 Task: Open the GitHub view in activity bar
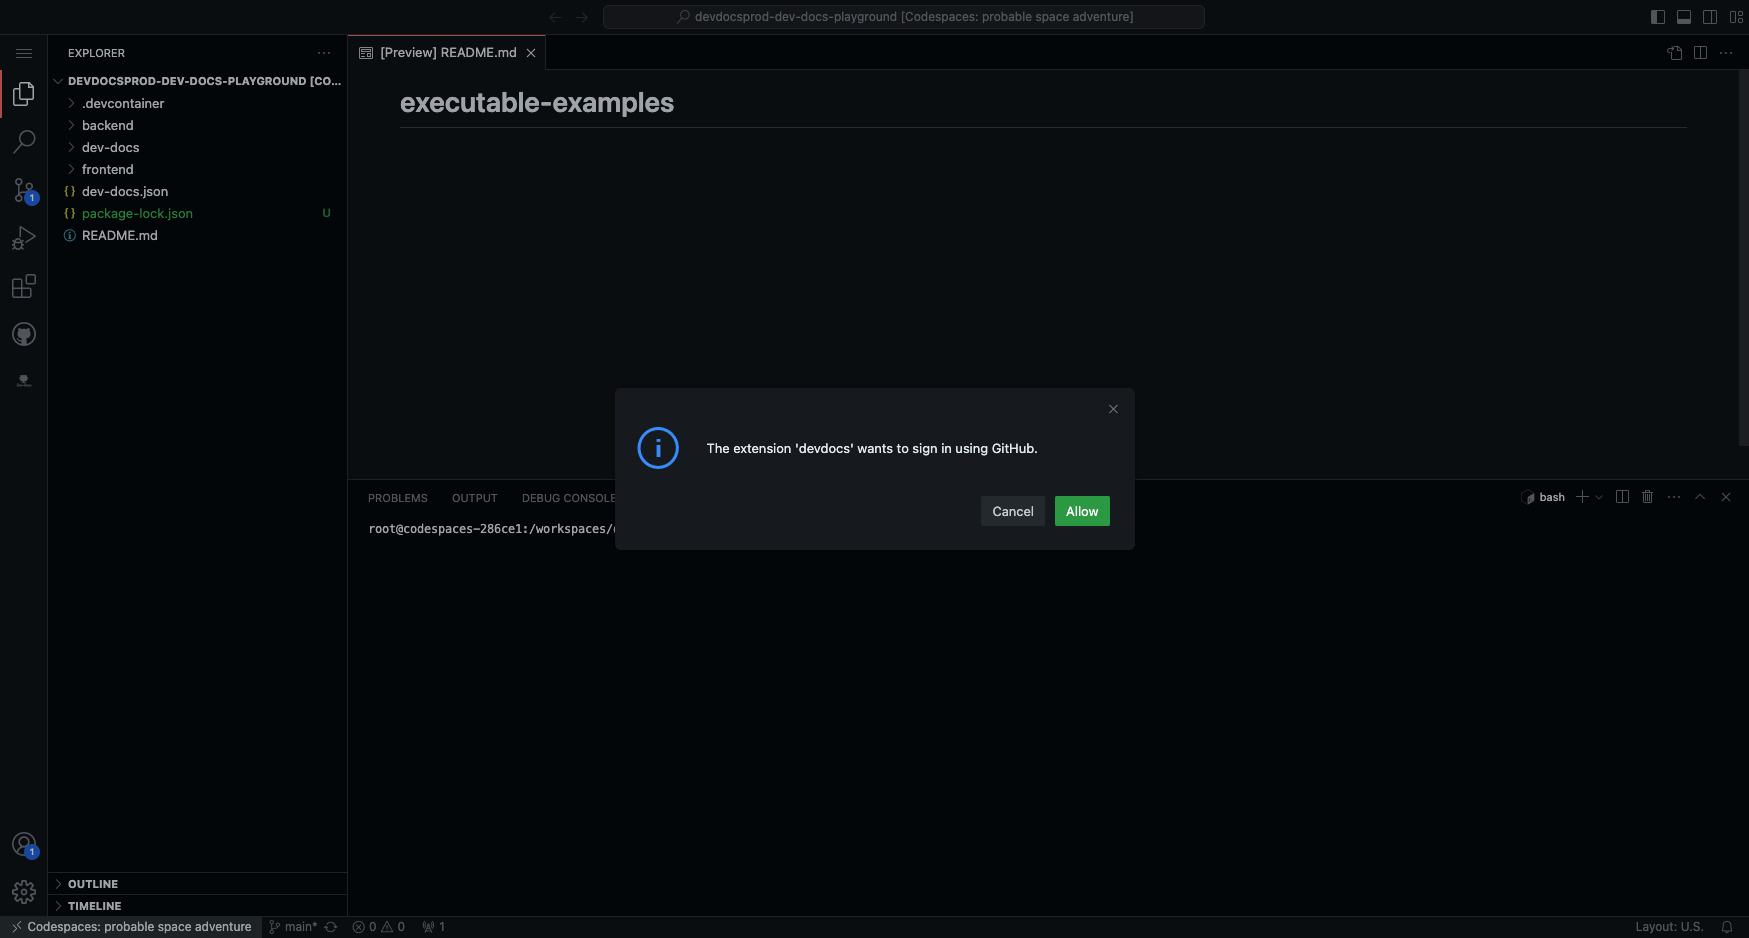click(x=24, y=334)
